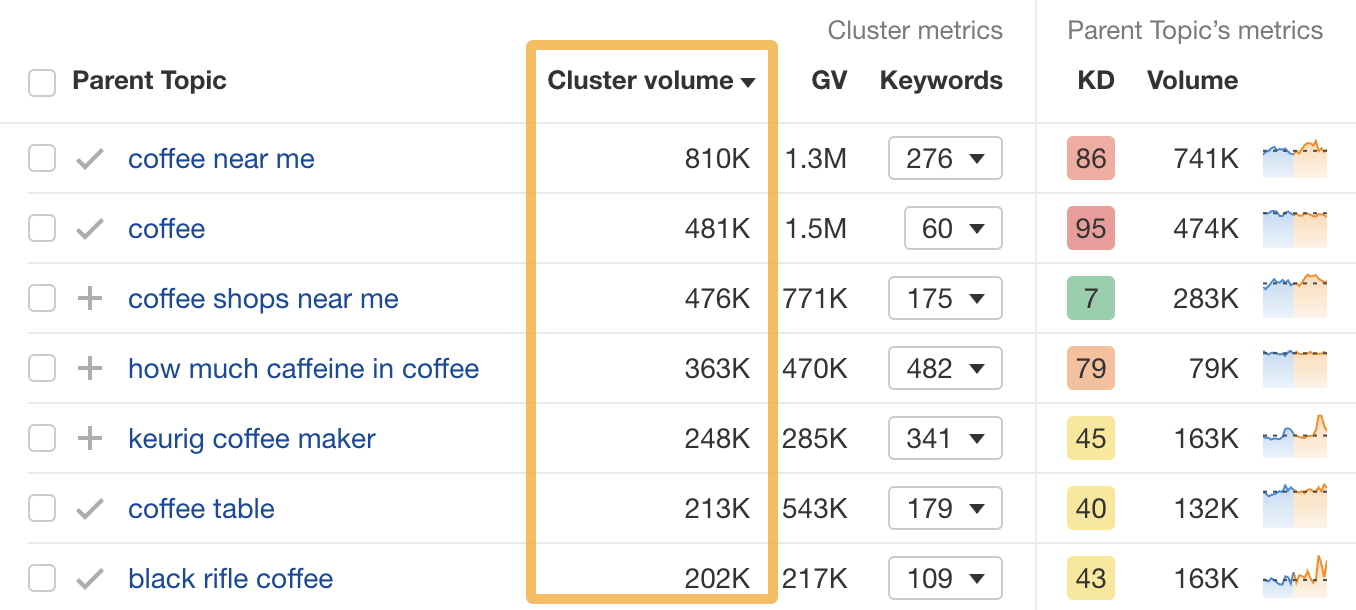This screenshot has height=610, width=1356.
Task: Click the checkmark icon next to "coffee table"
Action: coord(89,508)
